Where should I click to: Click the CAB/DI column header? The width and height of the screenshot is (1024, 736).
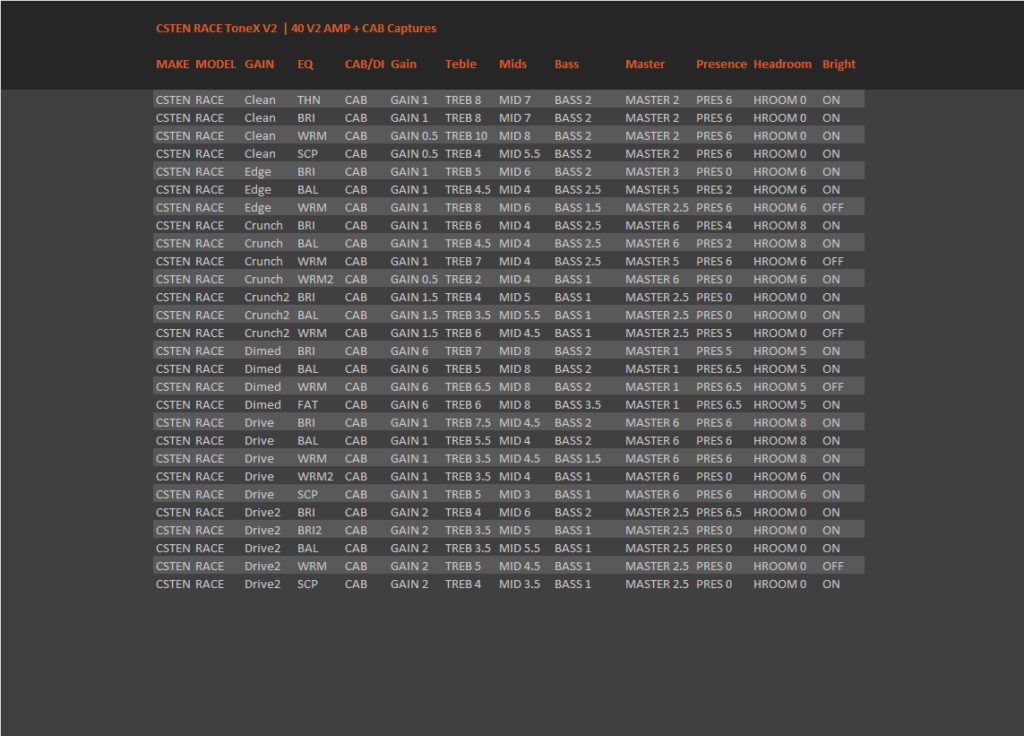pos(364,64)
